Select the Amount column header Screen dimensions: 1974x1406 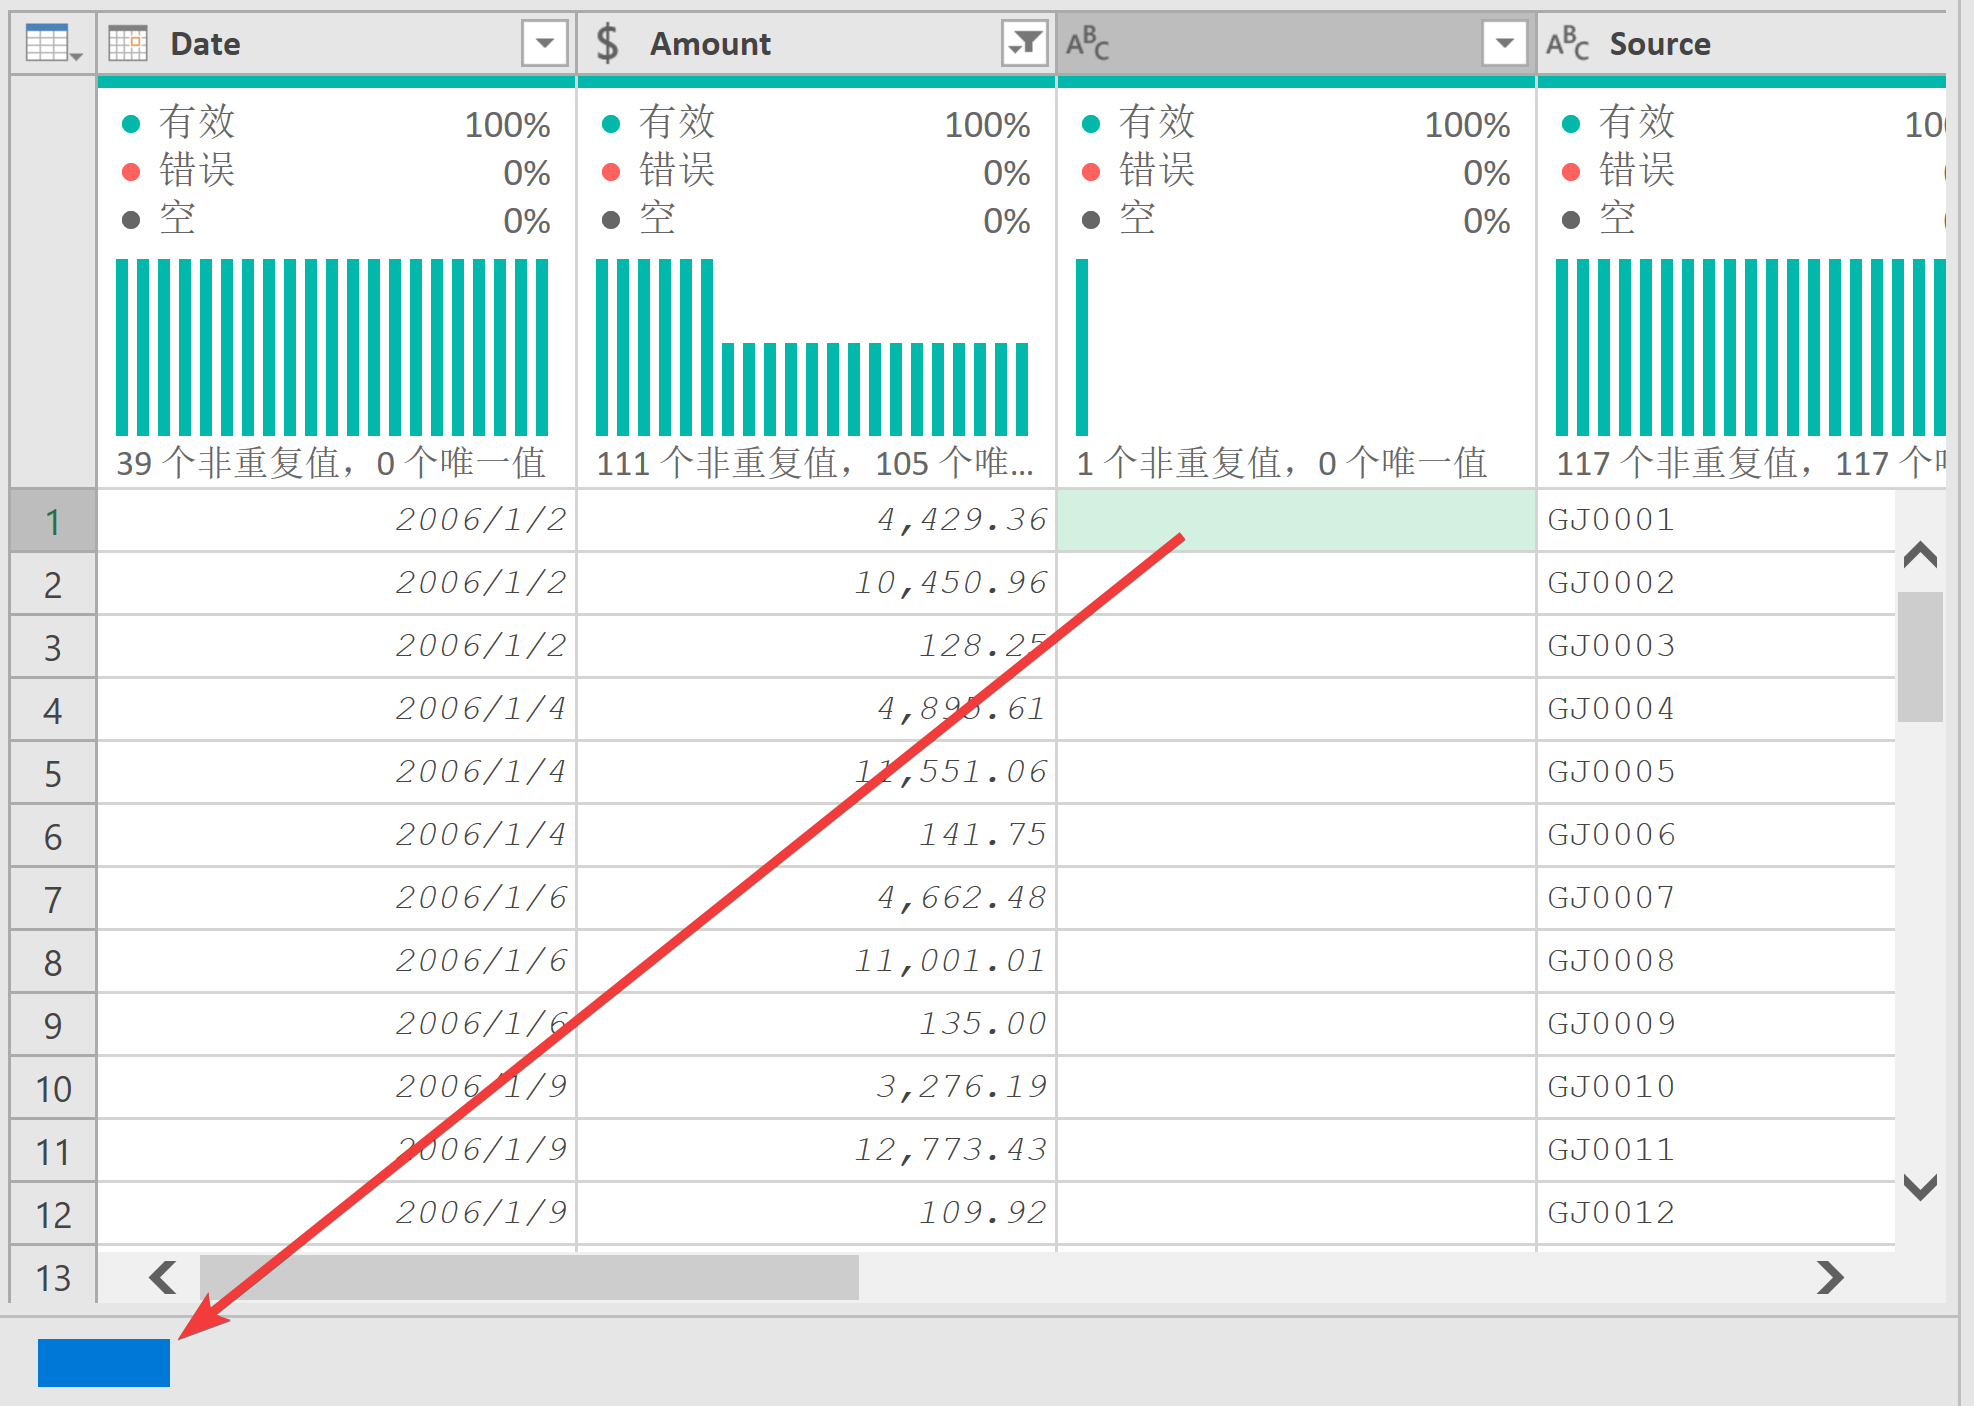click(x=710, y=44)
